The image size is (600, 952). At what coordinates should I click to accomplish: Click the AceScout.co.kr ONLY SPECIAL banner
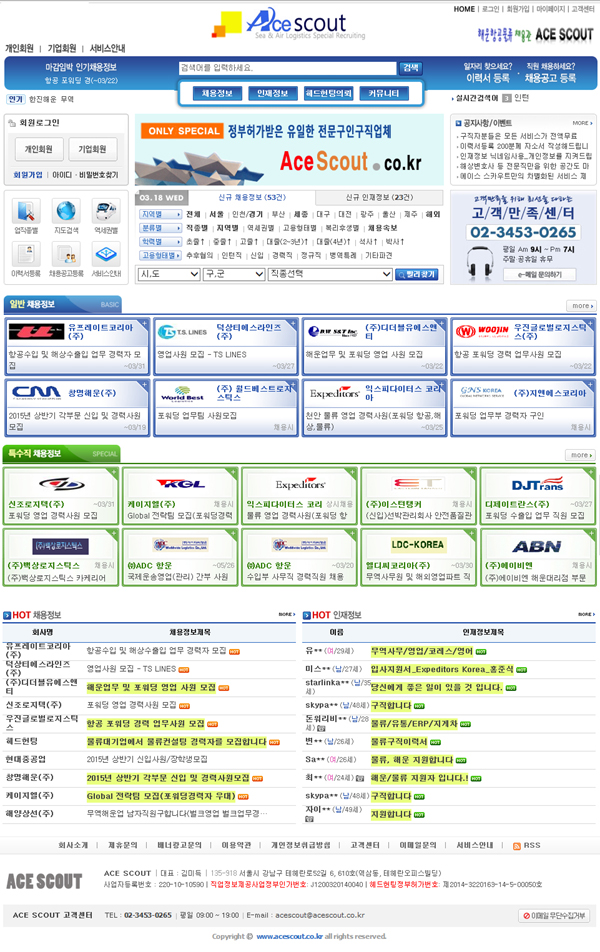point(289,149)
